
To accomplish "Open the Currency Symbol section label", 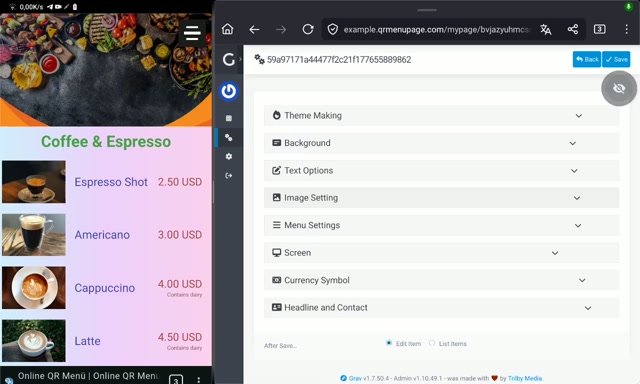I will coord(317,280).
